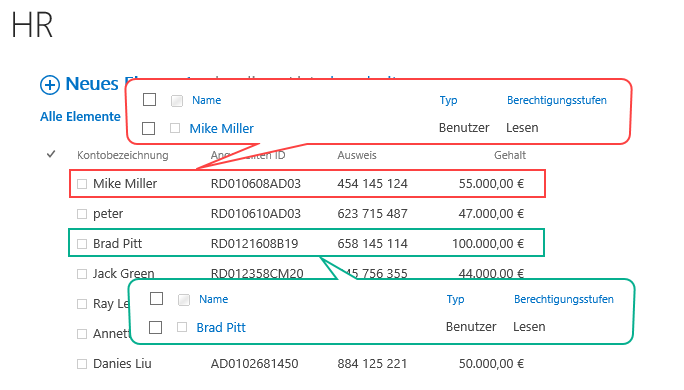
Task: Select the Jack Green entry
Action: 123,274
